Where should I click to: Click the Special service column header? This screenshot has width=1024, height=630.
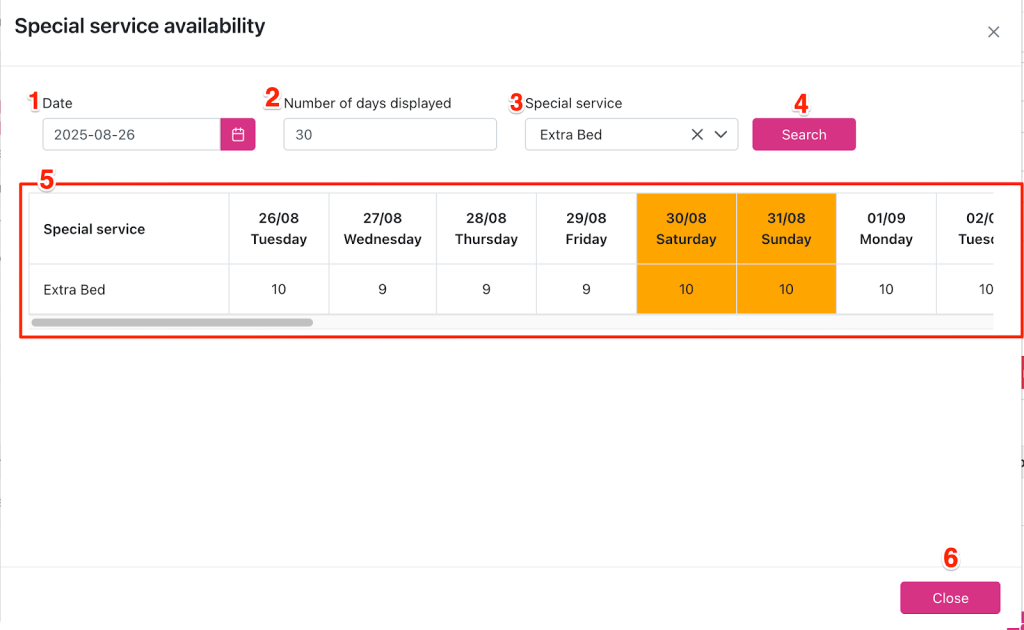(94, 229)
